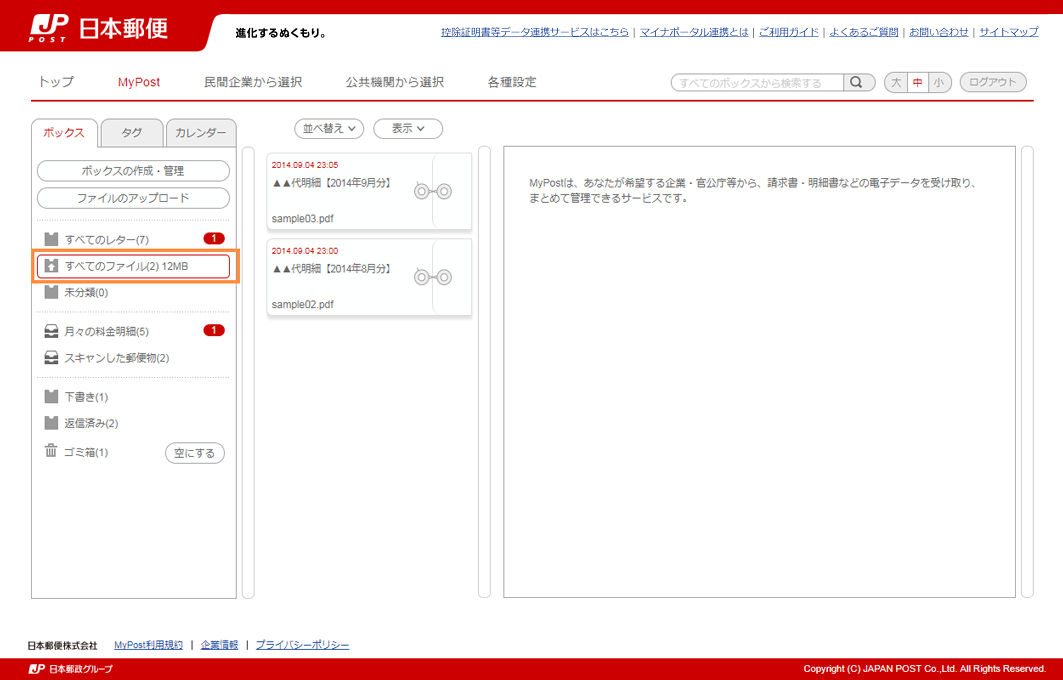
Task: Click Japan Post Group logo in footer
Action: pos(71,669)
